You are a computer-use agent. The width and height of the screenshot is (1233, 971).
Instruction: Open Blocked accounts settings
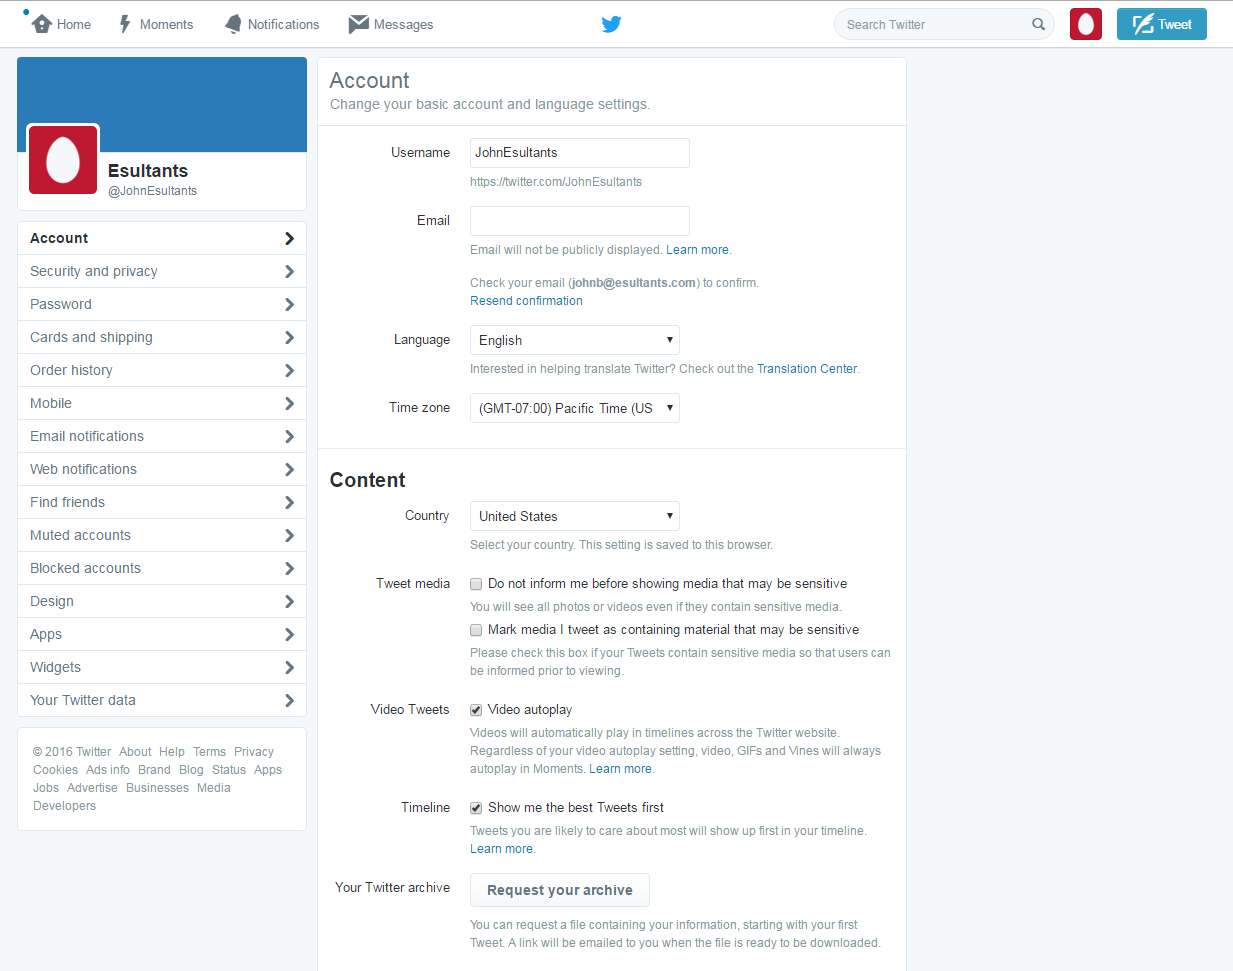[162, 568]
